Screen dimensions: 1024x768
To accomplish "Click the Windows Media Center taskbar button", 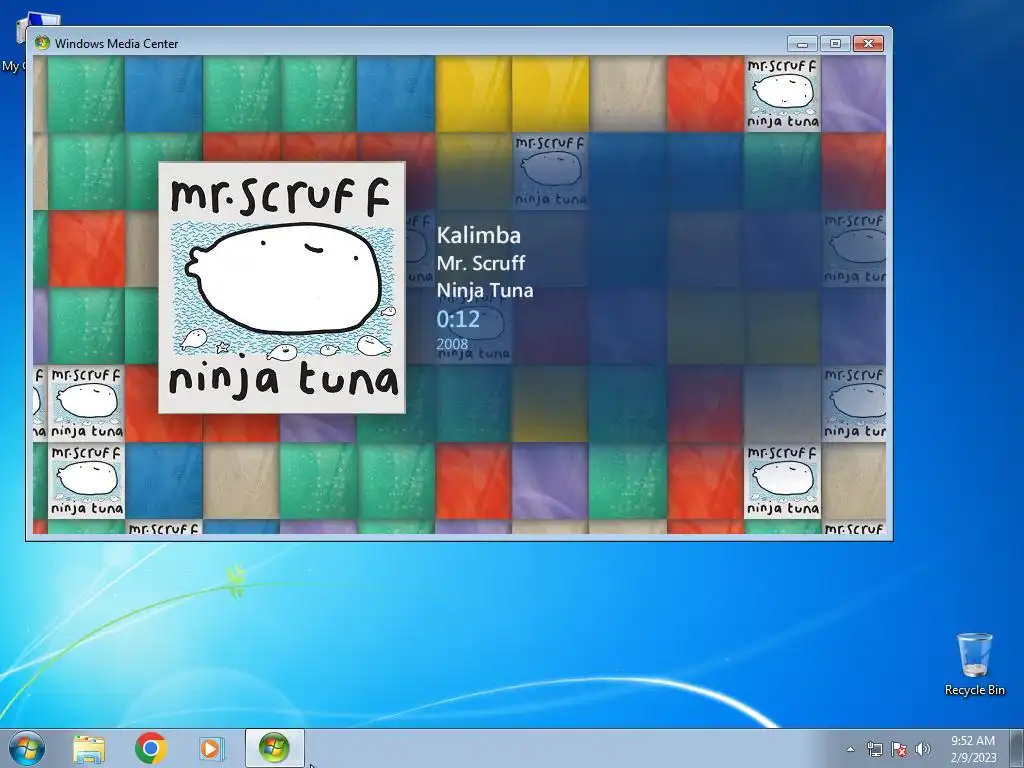I will (x=274, y=748).
